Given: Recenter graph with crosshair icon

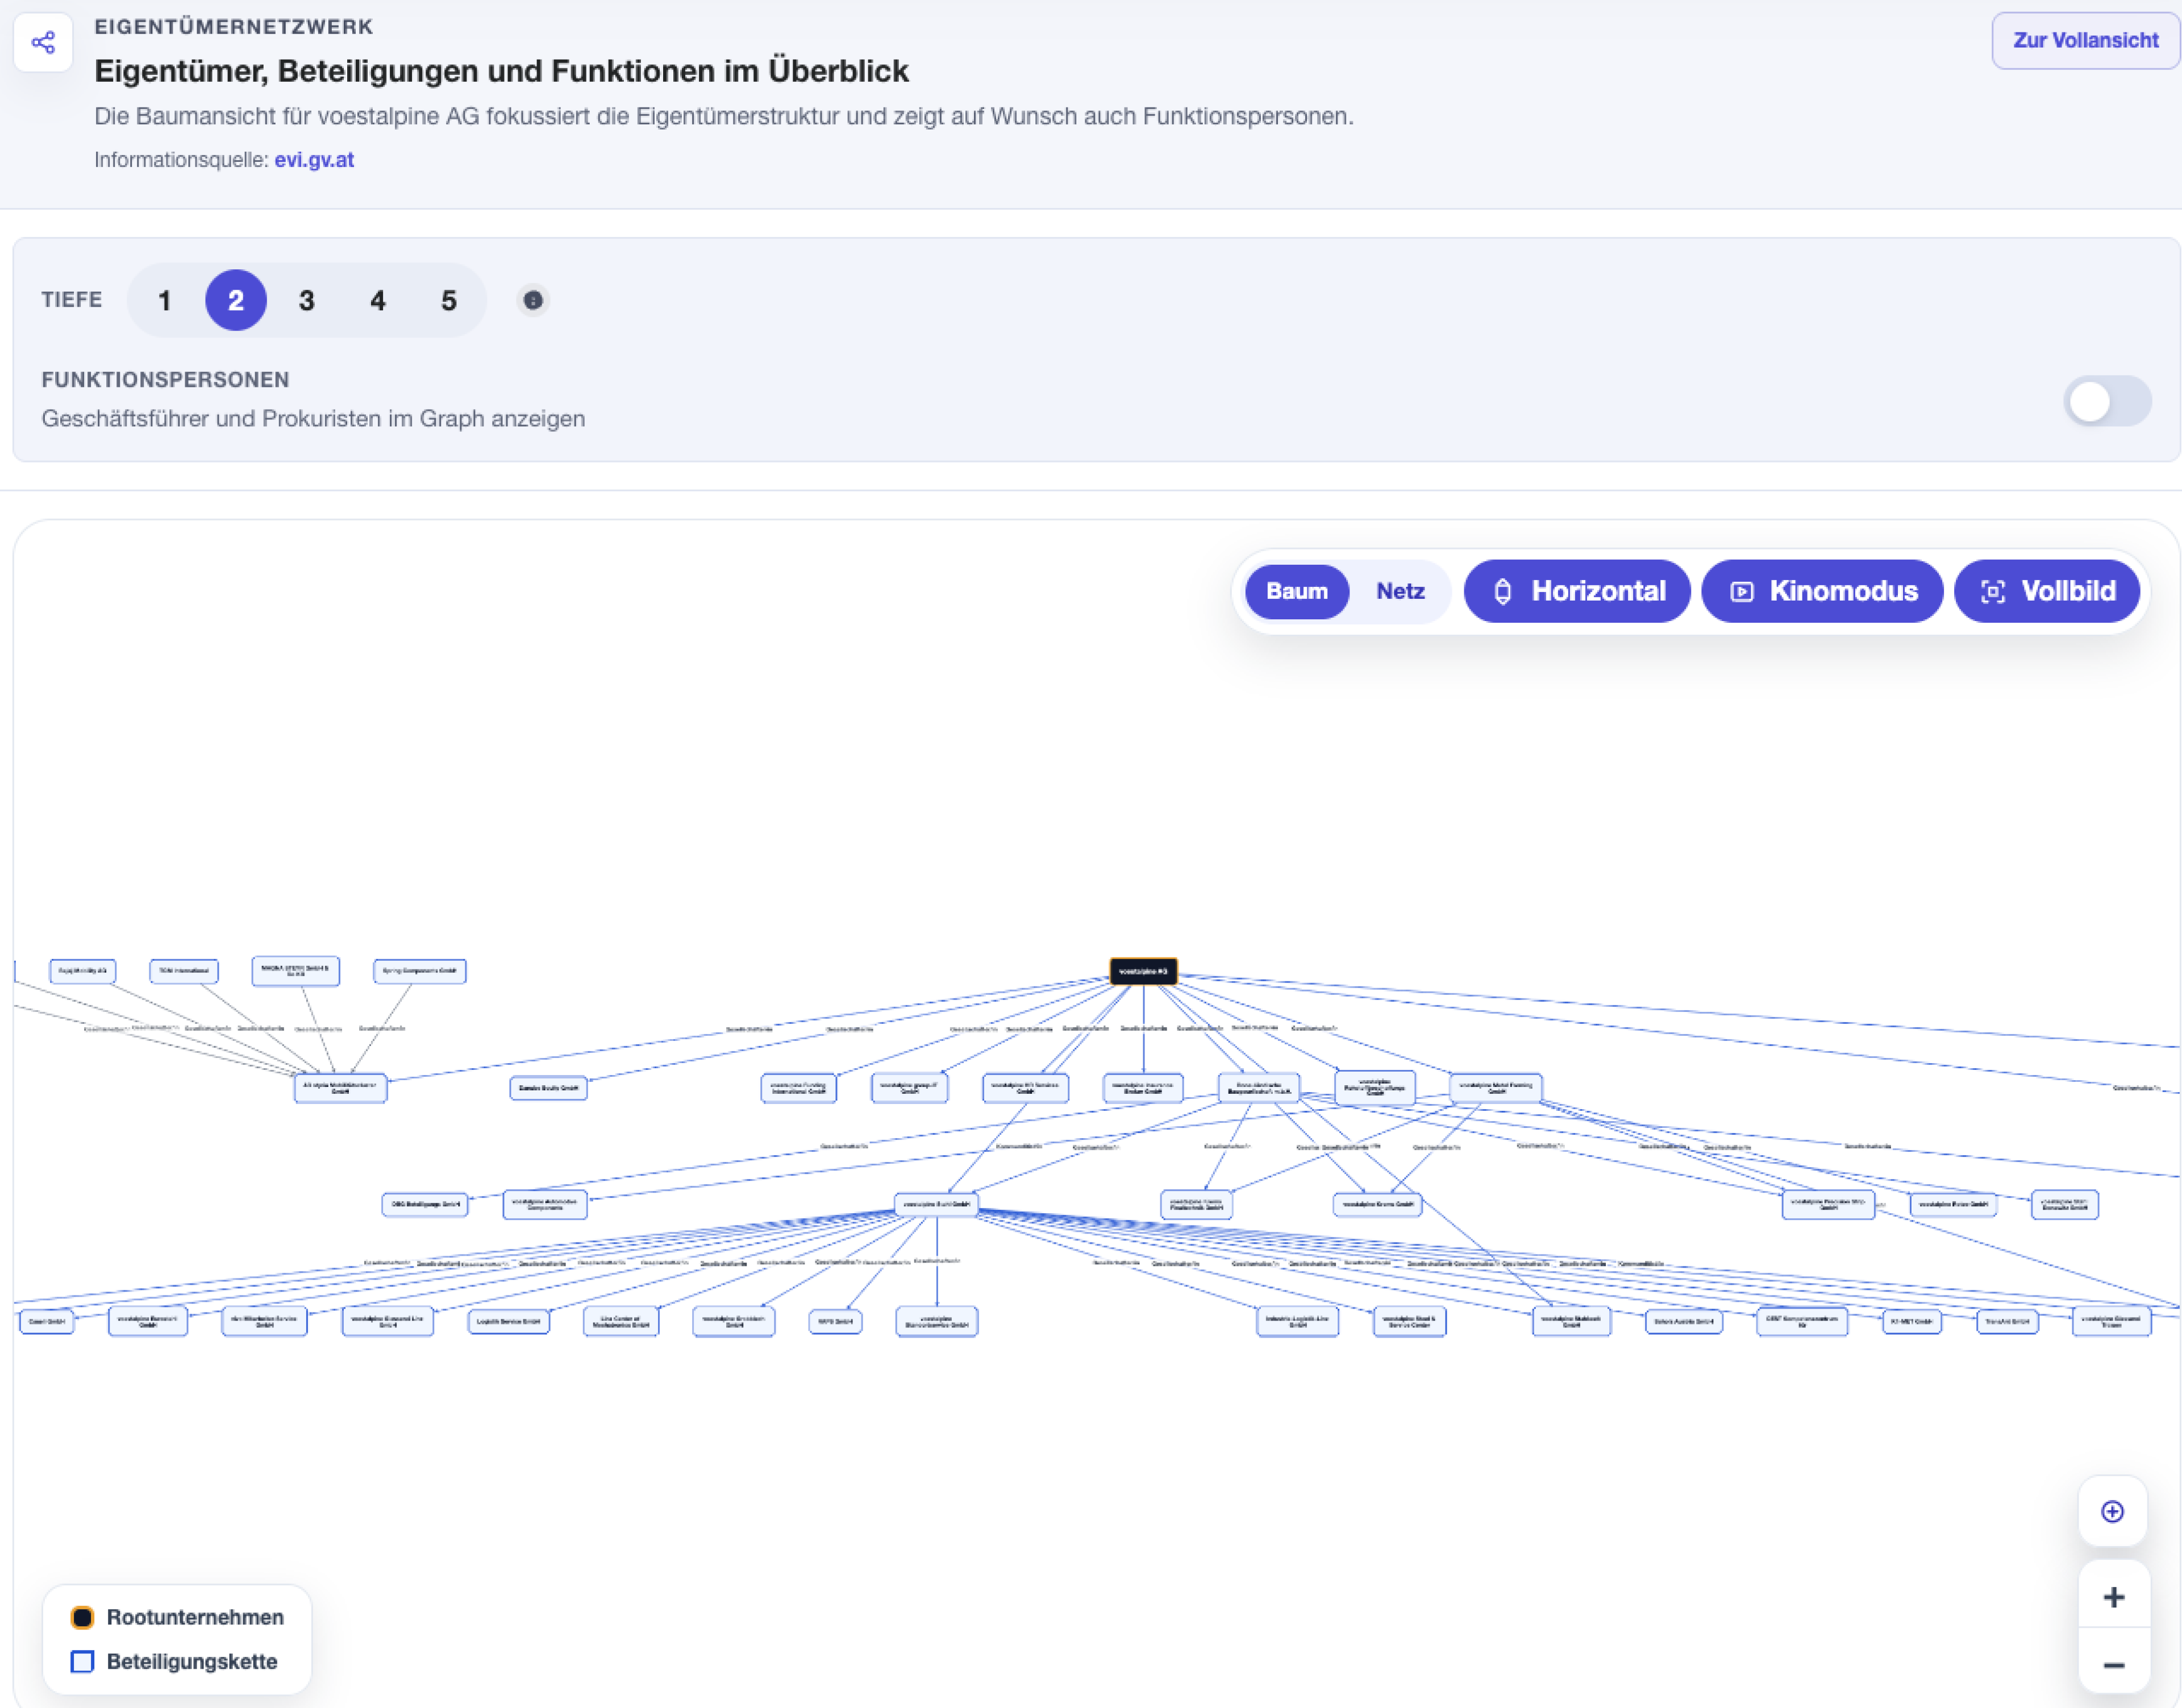Looking at the screenshot, I should click(x=2112, y=1511).
